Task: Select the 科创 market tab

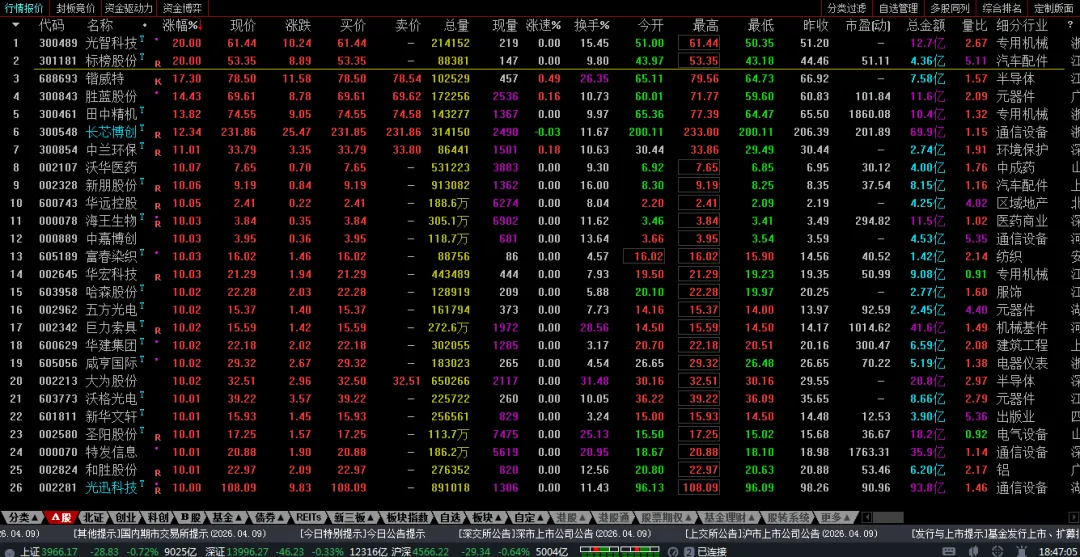Action: (x=157, y=518)
